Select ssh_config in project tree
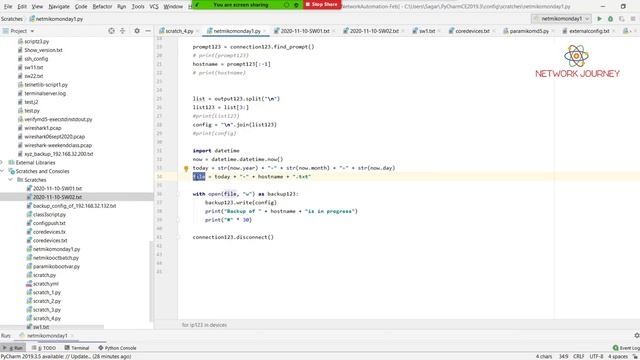Viewport: 640px width, 360px height. (x=36, y=59)
